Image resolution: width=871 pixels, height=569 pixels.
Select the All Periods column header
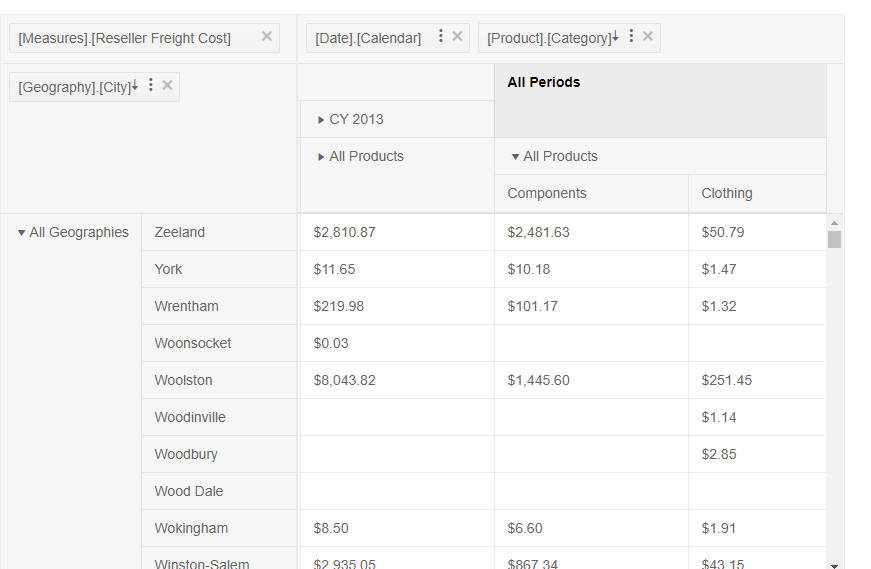544,83
